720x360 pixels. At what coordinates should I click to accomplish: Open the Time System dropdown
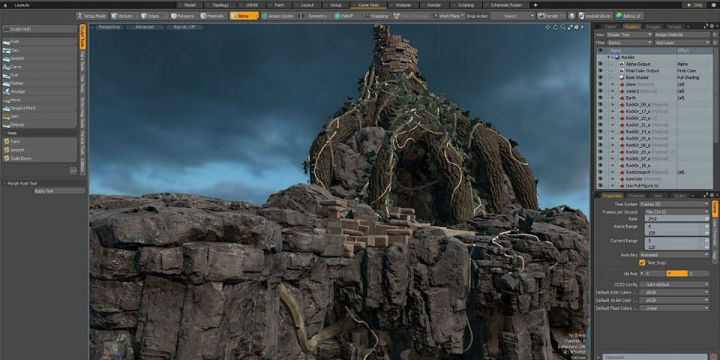[x=675, y=204]
